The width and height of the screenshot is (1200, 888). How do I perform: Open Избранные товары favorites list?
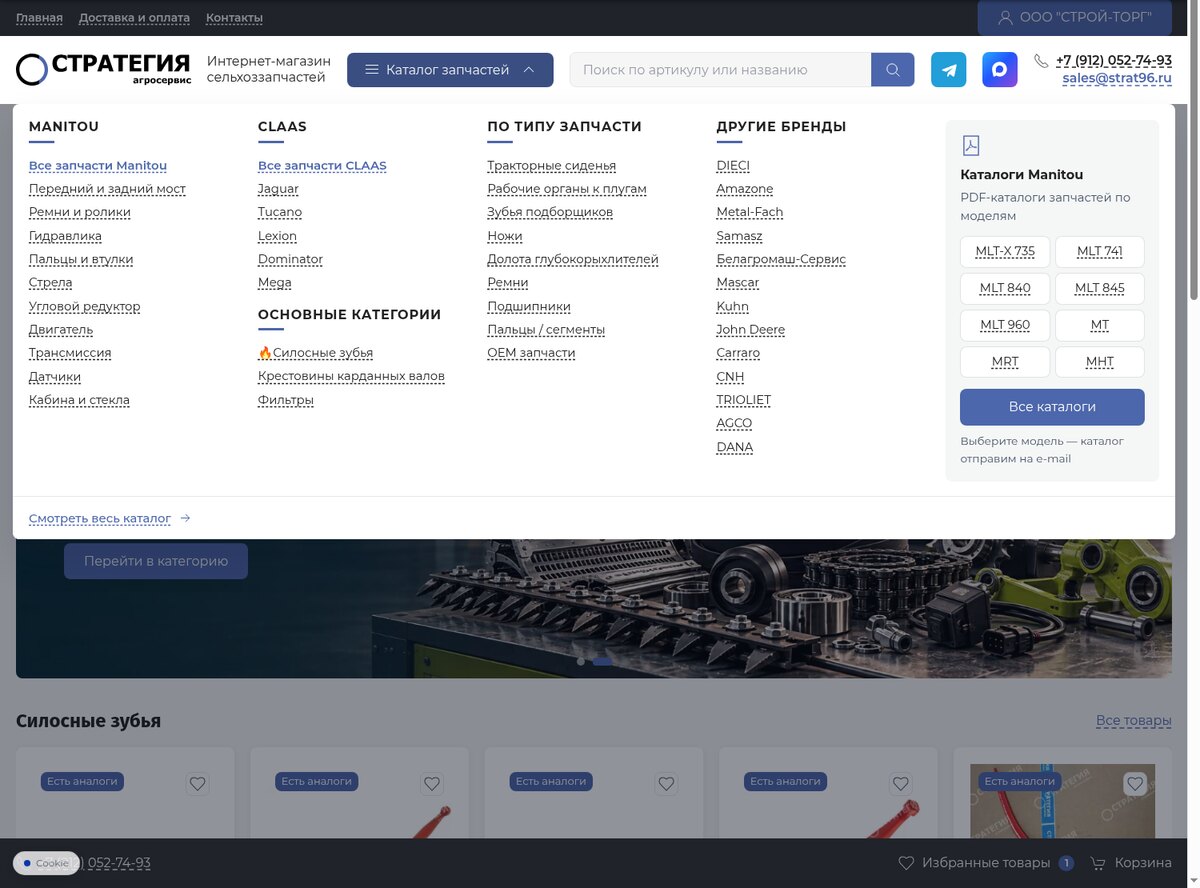click(x=985, y=863)
